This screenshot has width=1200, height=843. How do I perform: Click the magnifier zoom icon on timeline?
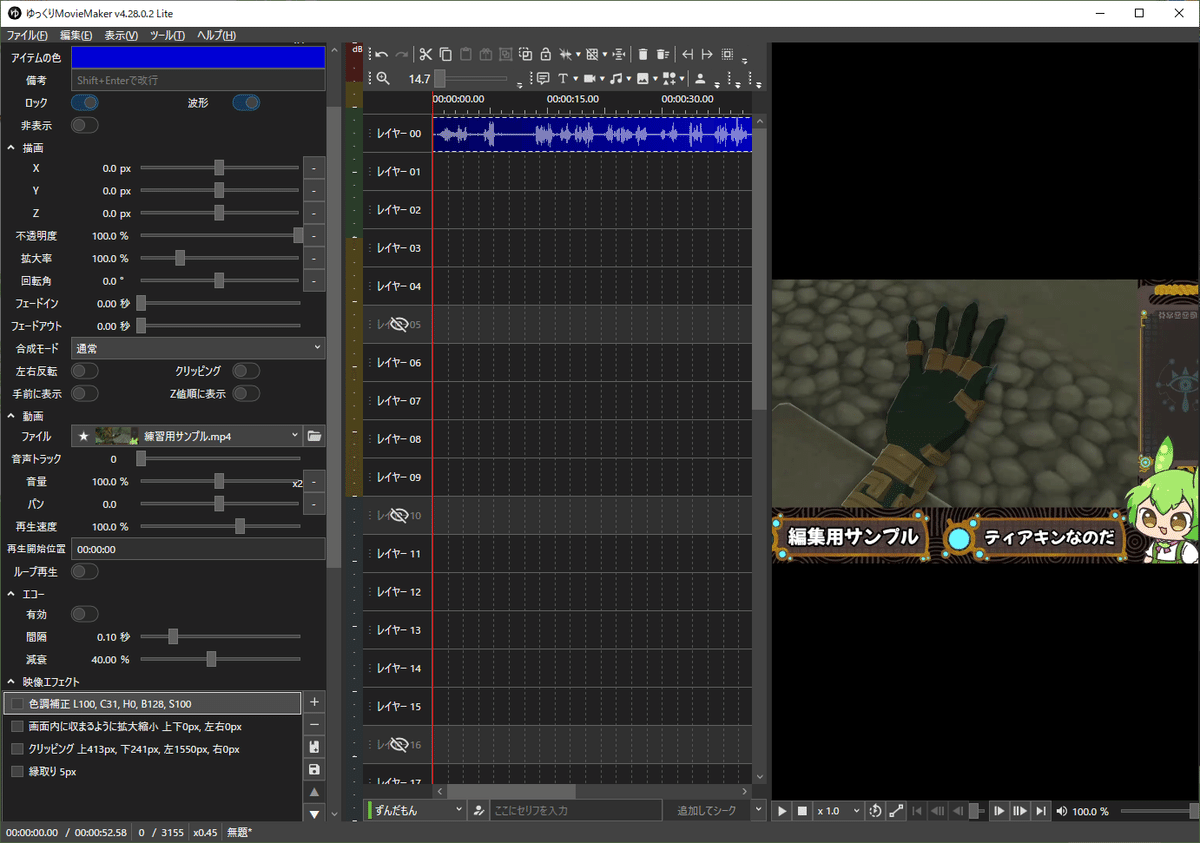point(382,78)
